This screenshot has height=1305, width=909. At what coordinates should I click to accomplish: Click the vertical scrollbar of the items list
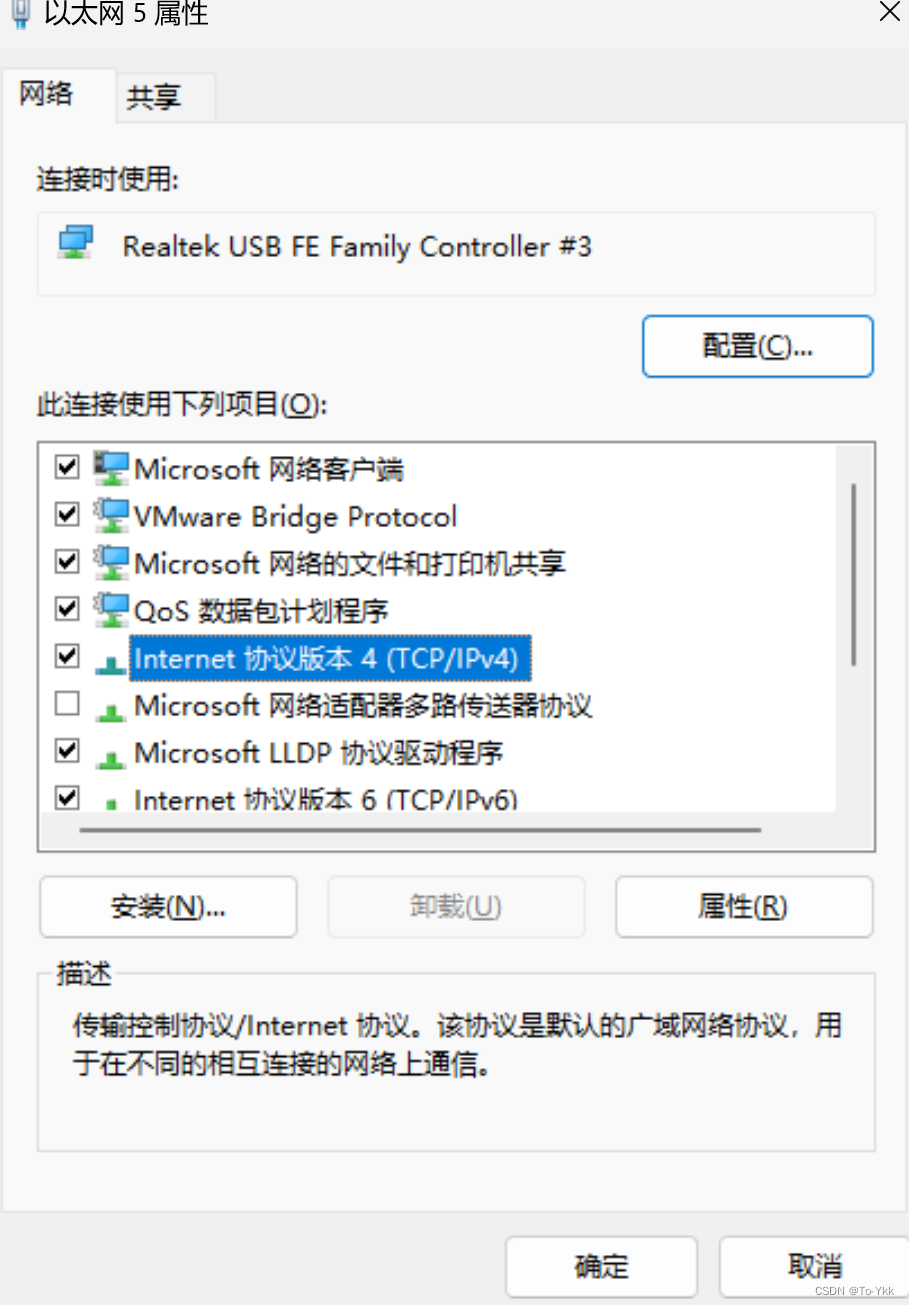coord(853,575)
